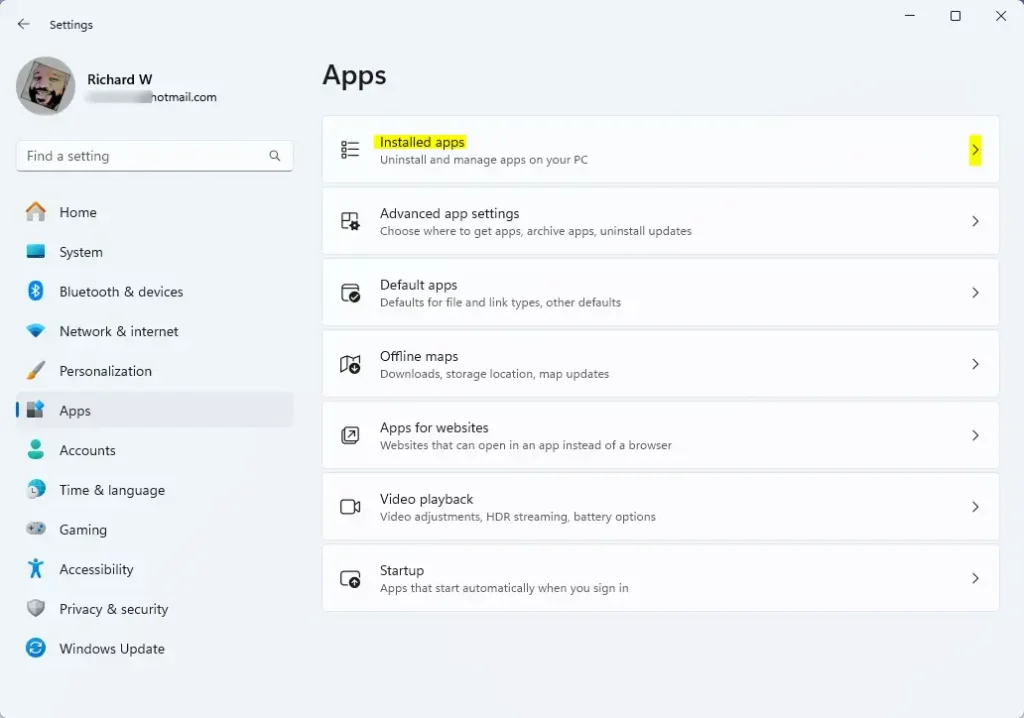1024x718 pixels.
Task: Click the Advanced app settings icon
Action: pos(350,221)
